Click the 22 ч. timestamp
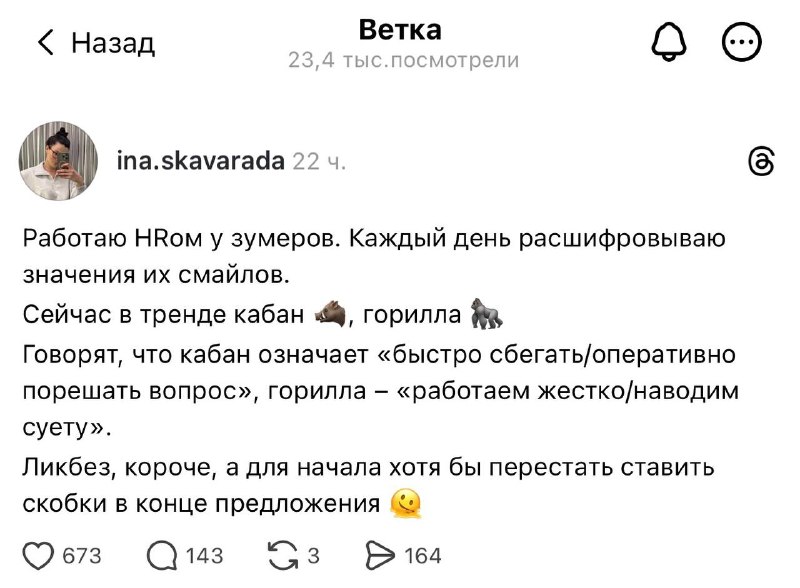The height and width of the screenshot is (588, 800). tap(319, 162)
